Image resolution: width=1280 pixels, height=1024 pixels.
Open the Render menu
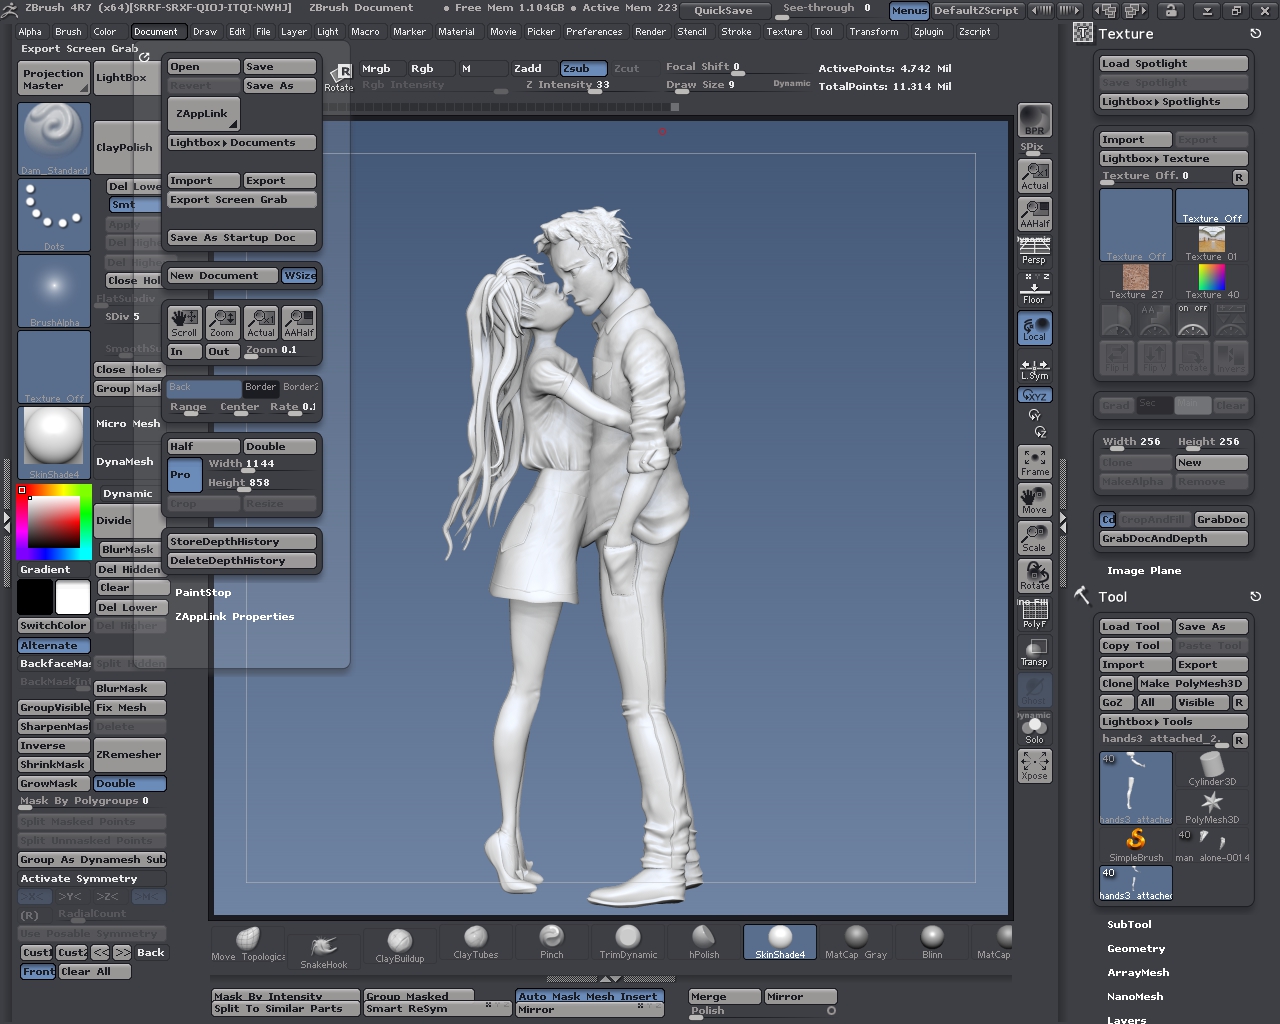coord(650,31)
